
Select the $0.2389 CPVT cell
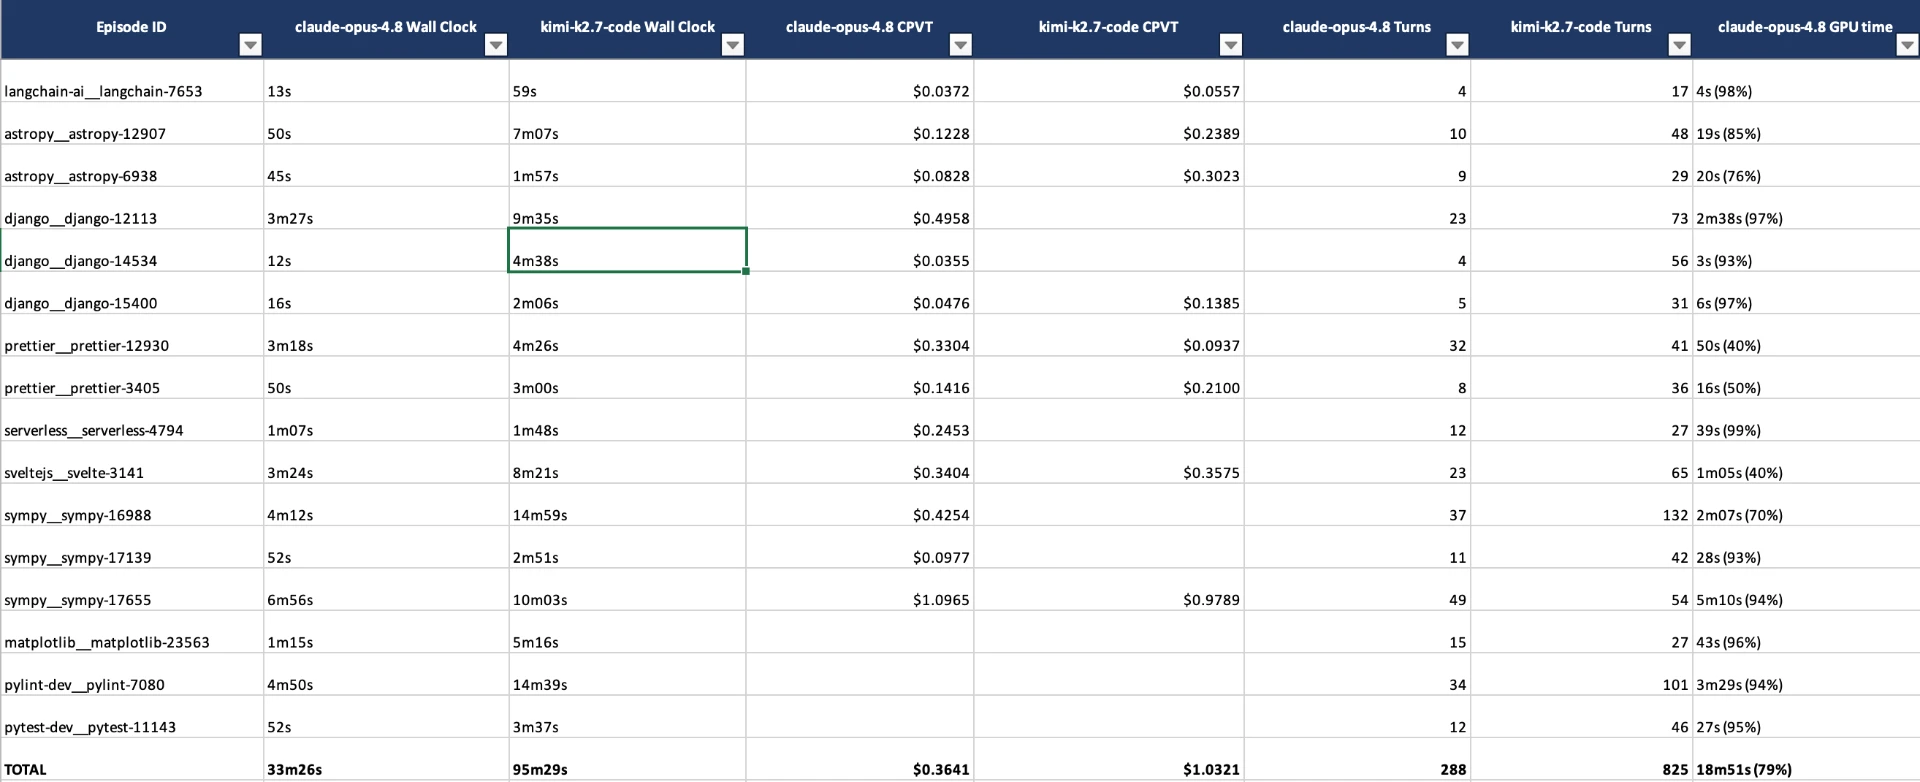(x=1109, y=123)
